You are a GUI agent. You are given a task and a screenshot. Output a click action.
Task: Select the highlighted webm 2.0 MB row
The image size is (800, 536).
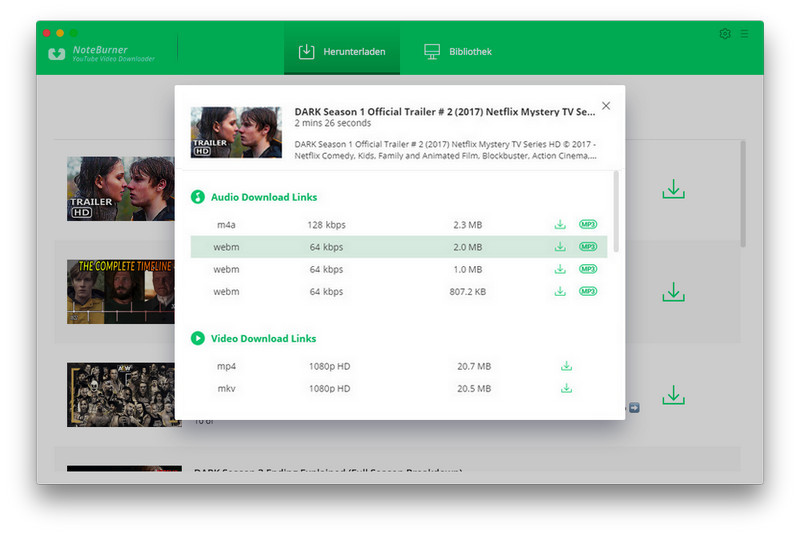click(x=399, y=247)
